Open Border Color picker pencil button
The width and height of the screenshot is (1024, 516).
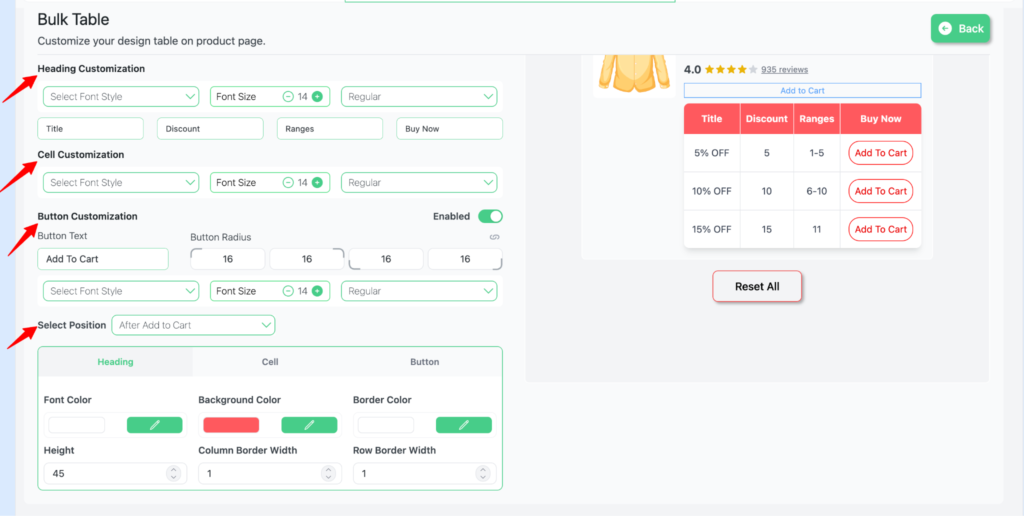tap(463, 425)
